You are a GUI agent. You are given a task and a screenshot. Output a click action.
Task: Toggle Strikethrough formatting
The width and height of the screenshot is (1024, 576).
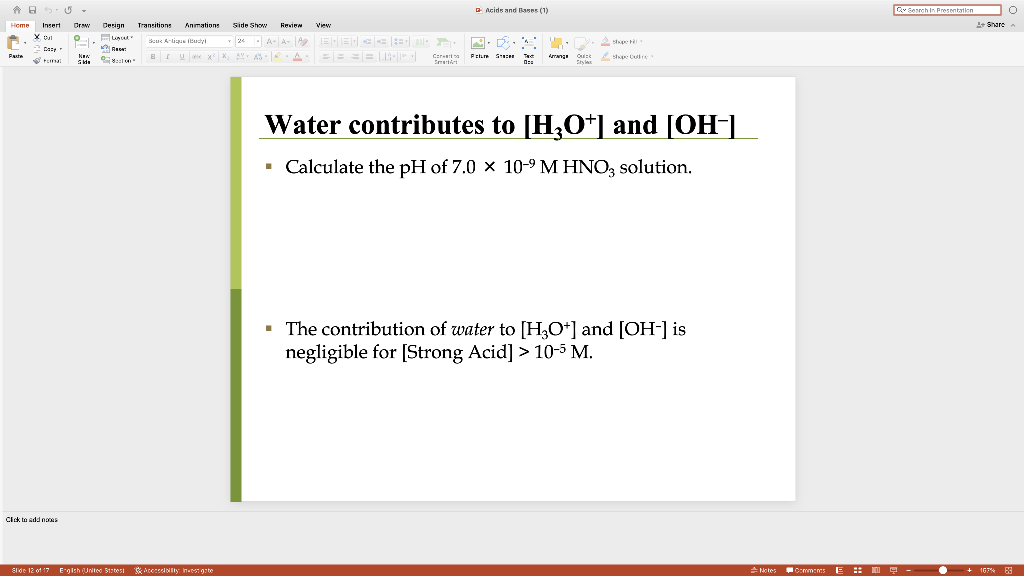(x=196, y=57)
